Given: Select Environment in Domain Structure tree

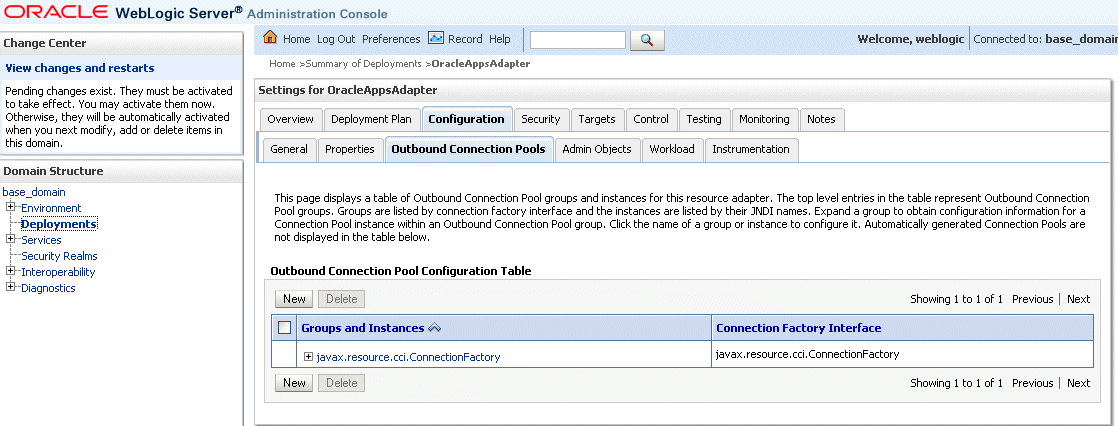Looking at the screenshot, I should (x=51, y=208).
